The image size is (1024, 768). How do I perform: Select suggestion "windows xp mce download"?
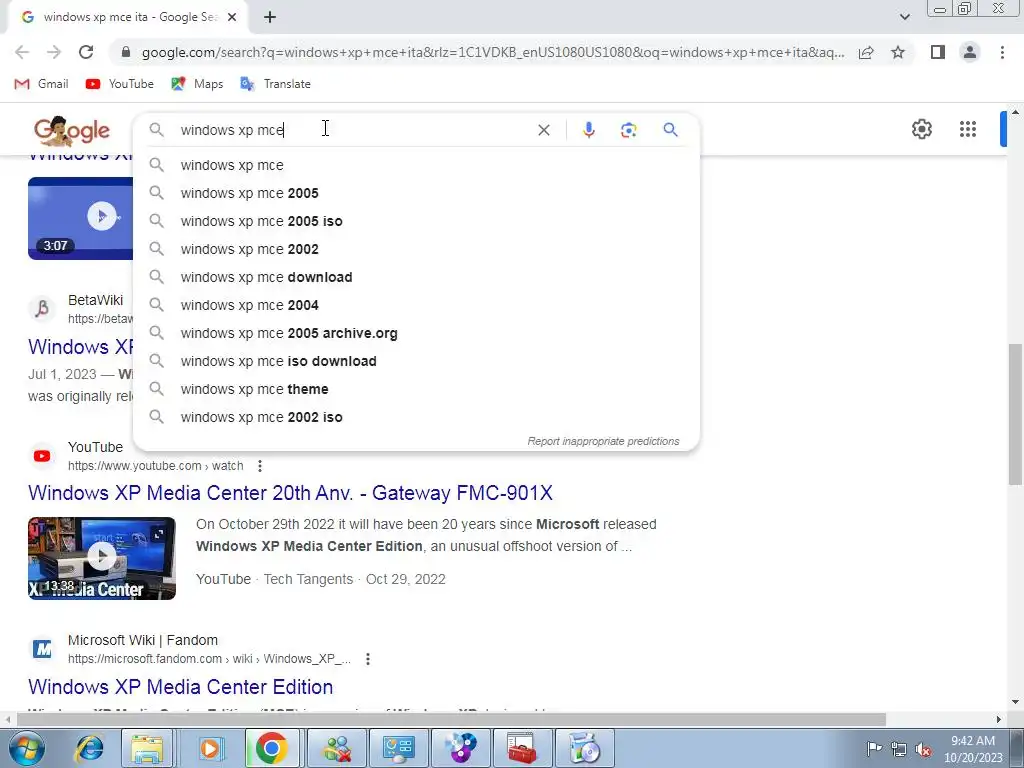[416, 278]
